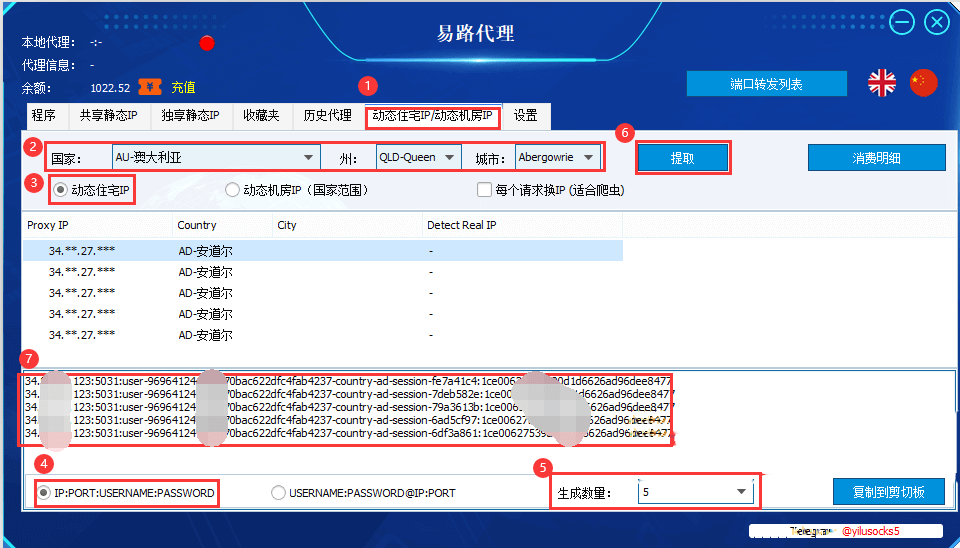The width and height of the screenshot is (960, 548).
Task: Expand the 生成数量 quantity dropdown
Action: pos(696,492)
